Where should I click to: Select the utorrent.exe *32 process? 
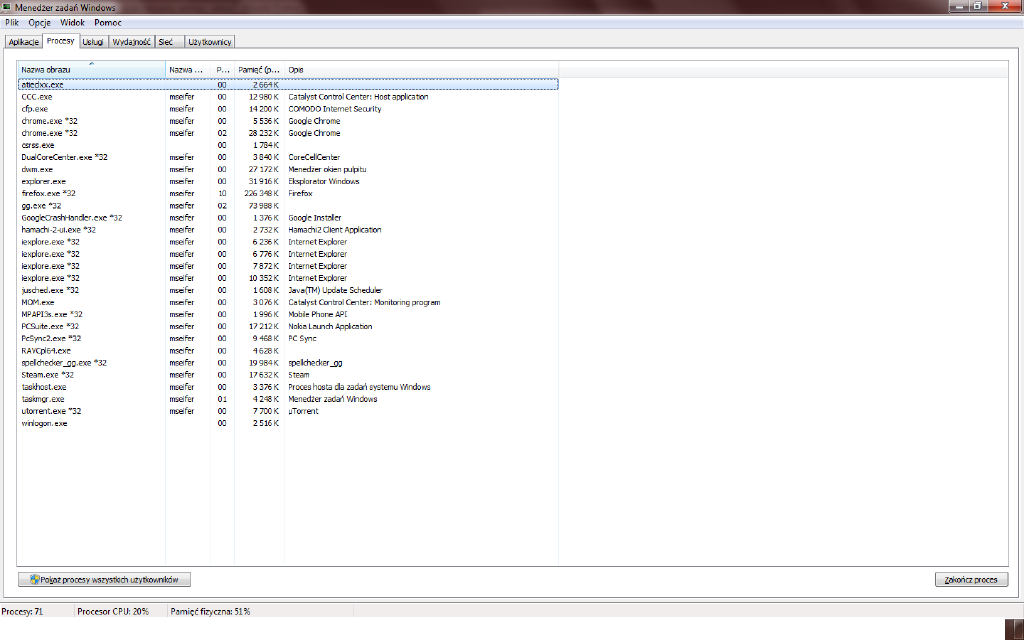pos(288,411)
